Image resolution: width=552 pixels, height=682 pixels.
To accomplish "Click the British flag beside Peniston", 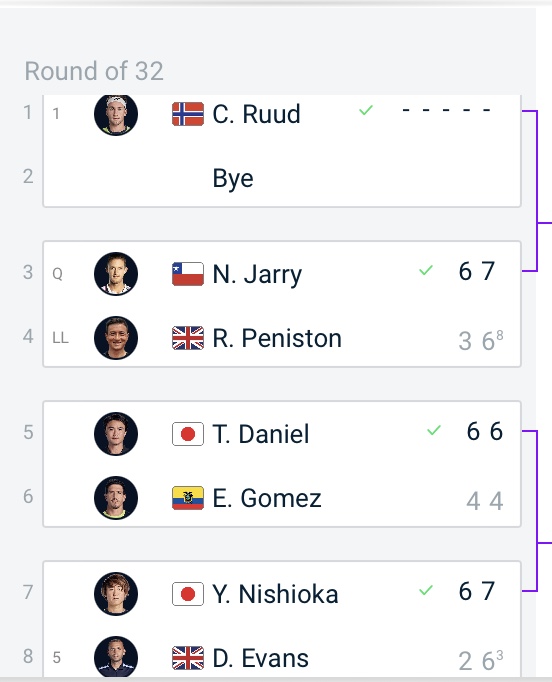I will pos(188,338).
